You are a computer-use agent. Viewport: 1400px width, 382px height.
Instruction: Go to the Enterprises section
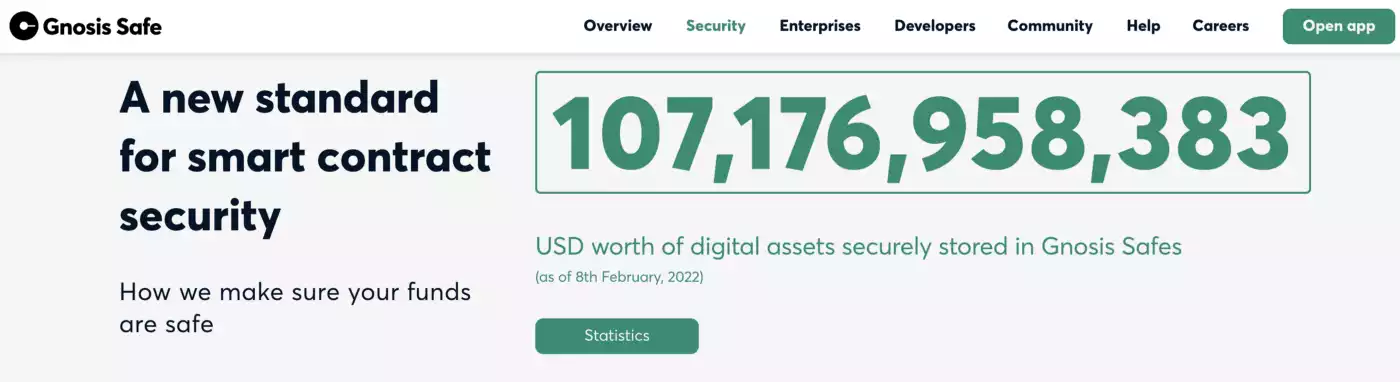coord(820,26)
